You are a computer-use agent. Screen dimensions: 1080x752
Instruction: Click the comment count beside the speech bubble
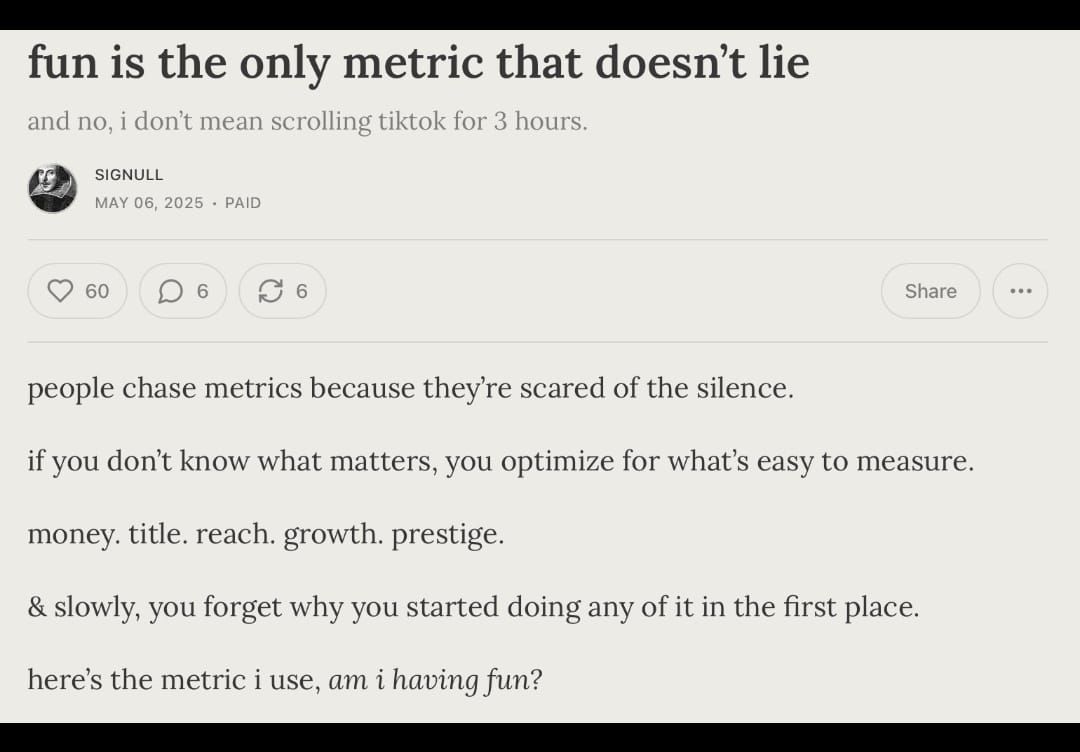[x=202, y=291]
